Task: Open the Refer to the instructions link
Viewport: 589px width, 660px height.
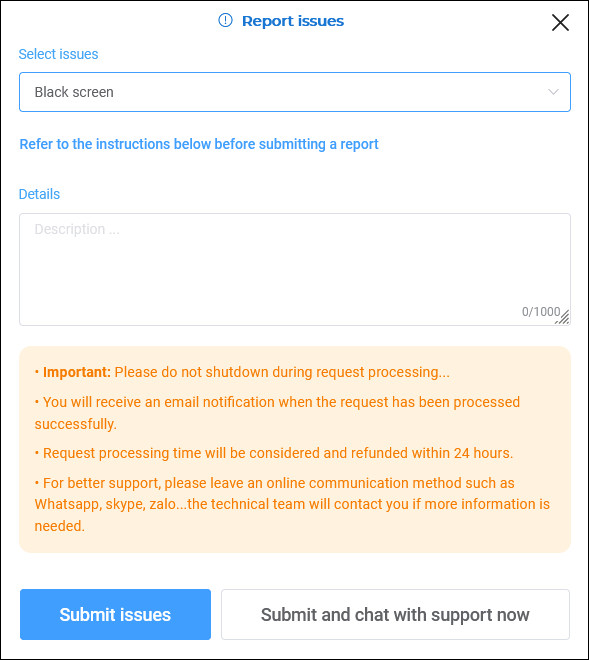Action: tap(199, 144)
